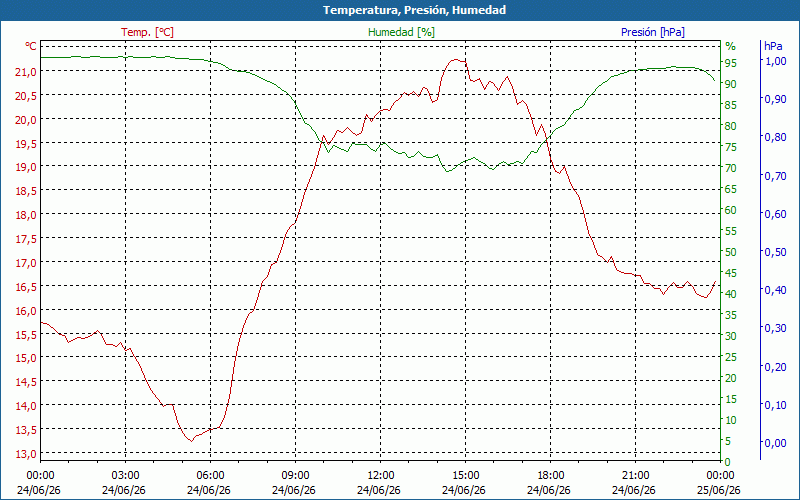
Task: Click the blue 0,20 tick on pressure axis
Action: tap(775, 366)
